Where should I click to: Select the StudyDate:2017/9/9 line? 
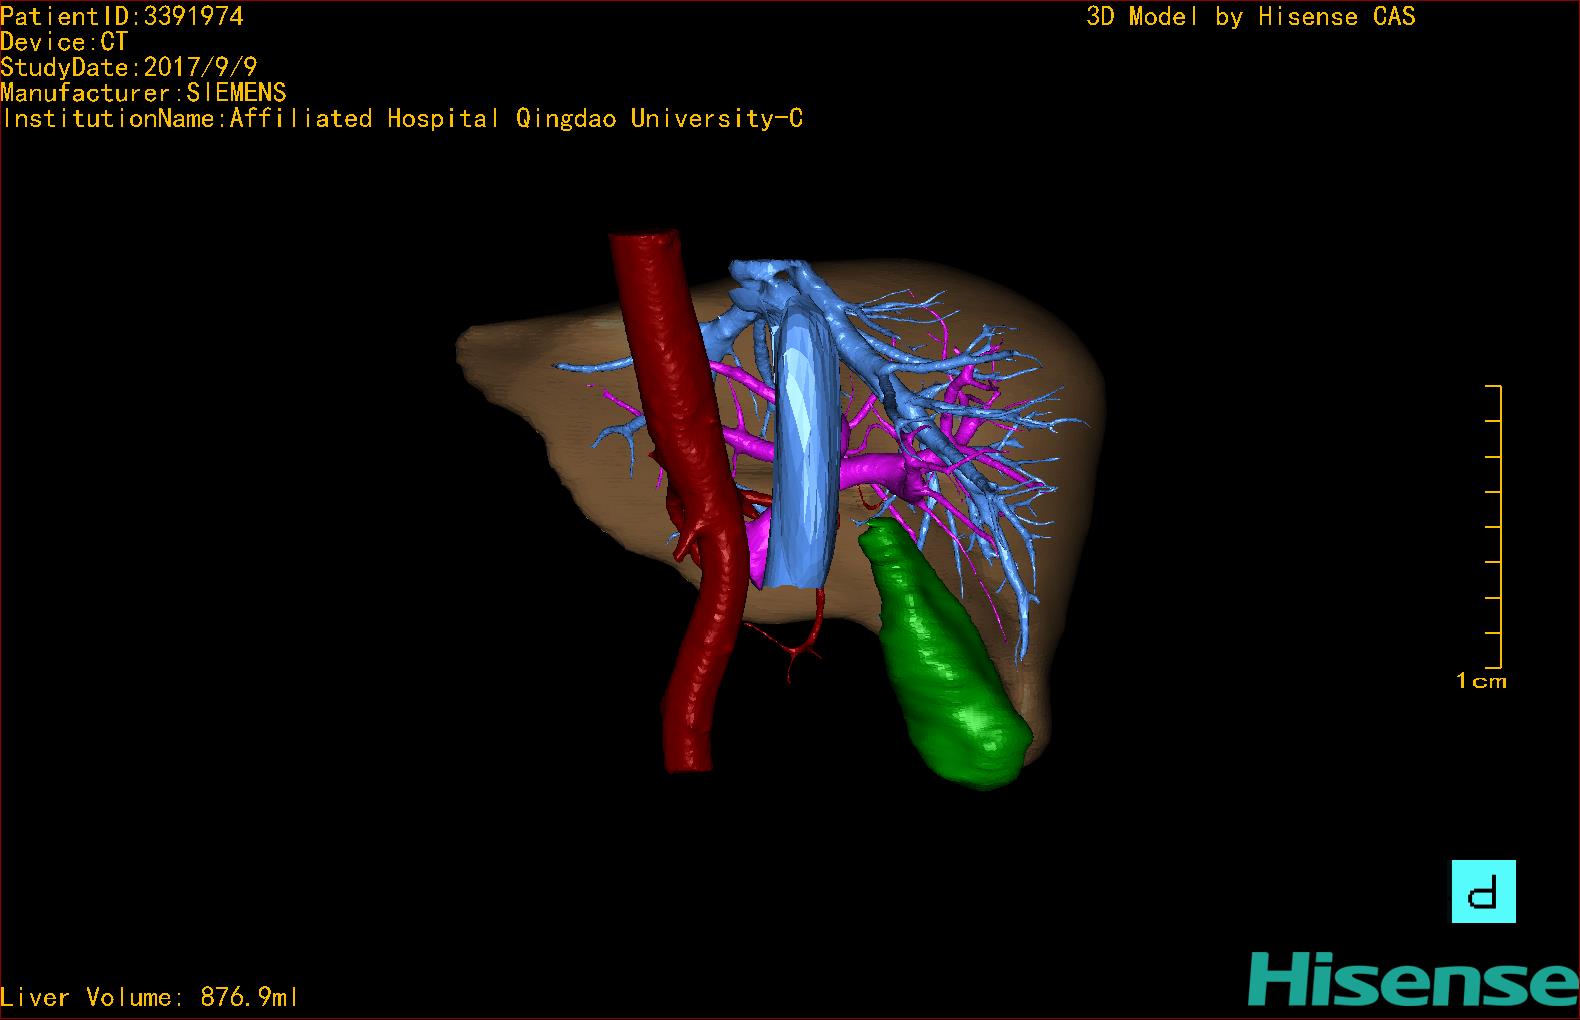click(129, 67)
